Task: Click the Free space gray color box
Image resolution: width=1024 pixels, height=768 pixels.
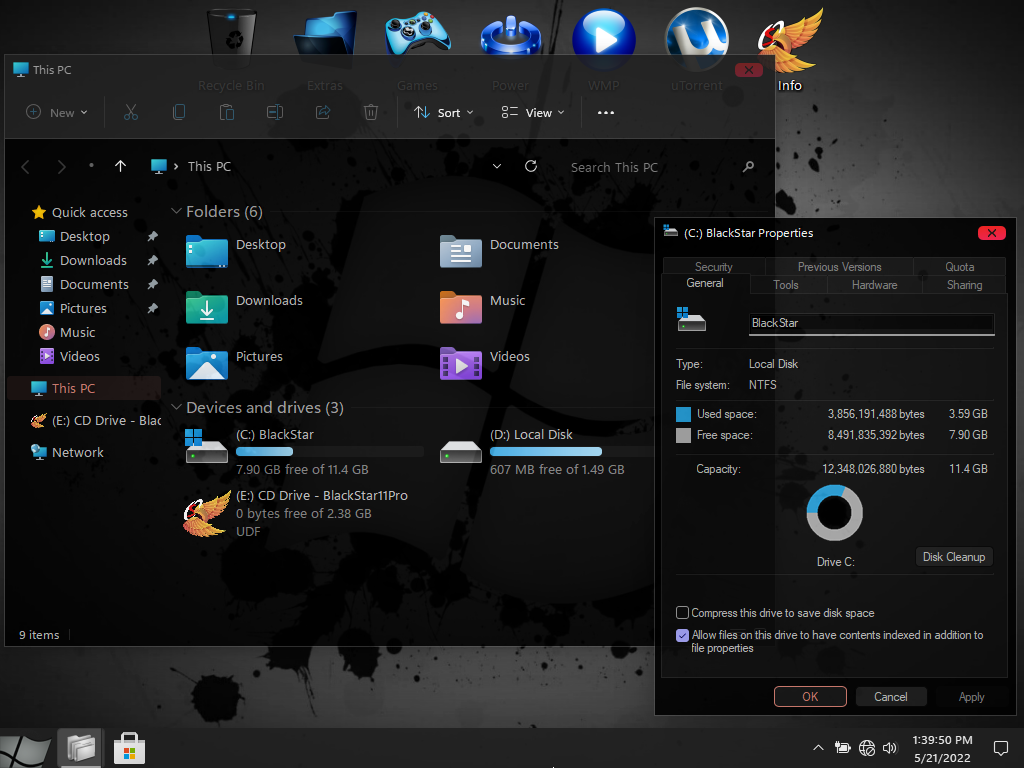Action: tap(683, 436)
